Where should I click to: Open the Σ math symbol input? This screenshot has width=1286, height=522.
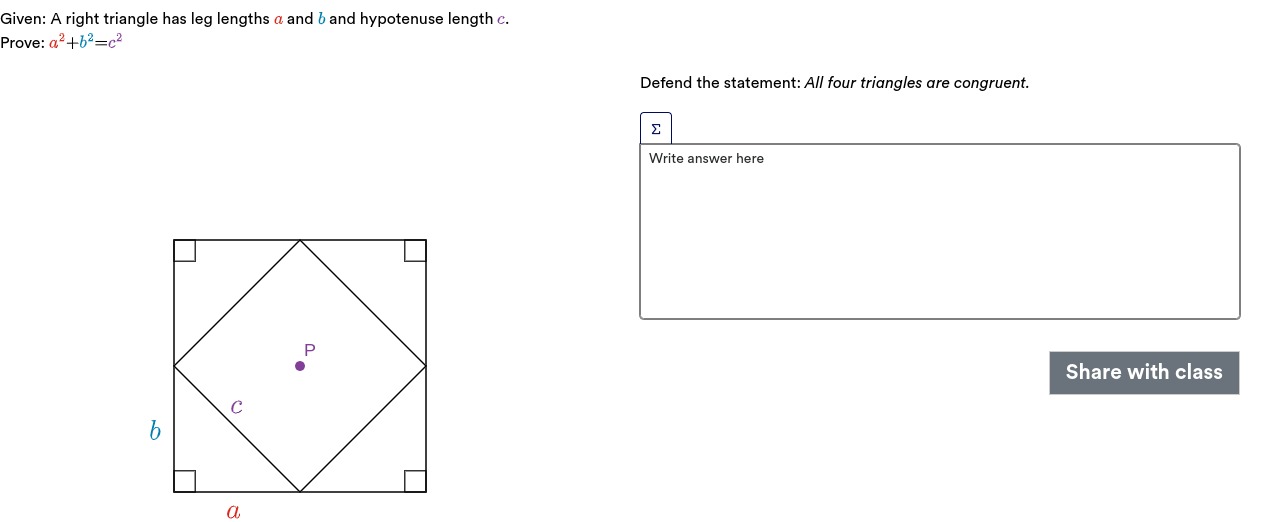[x=656, y=128]
